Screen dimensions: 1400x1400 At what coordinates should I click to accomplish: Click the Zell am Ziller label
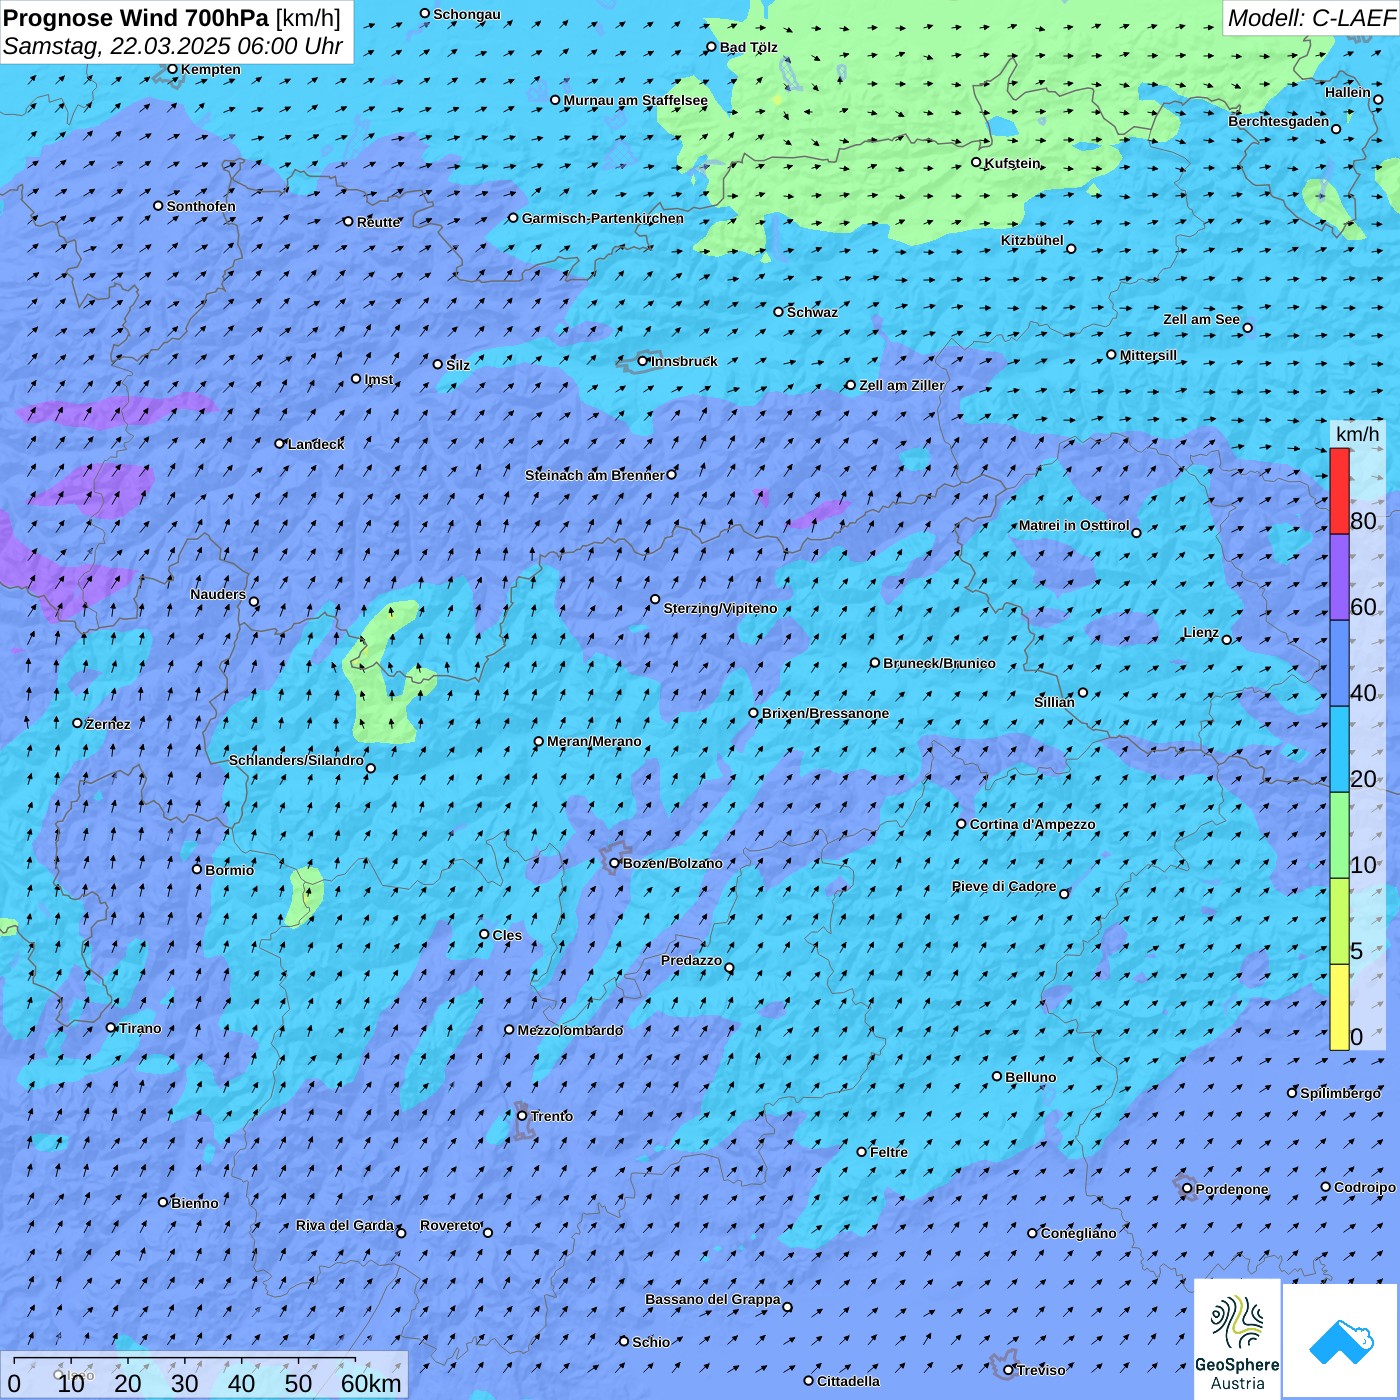(901, 385)
